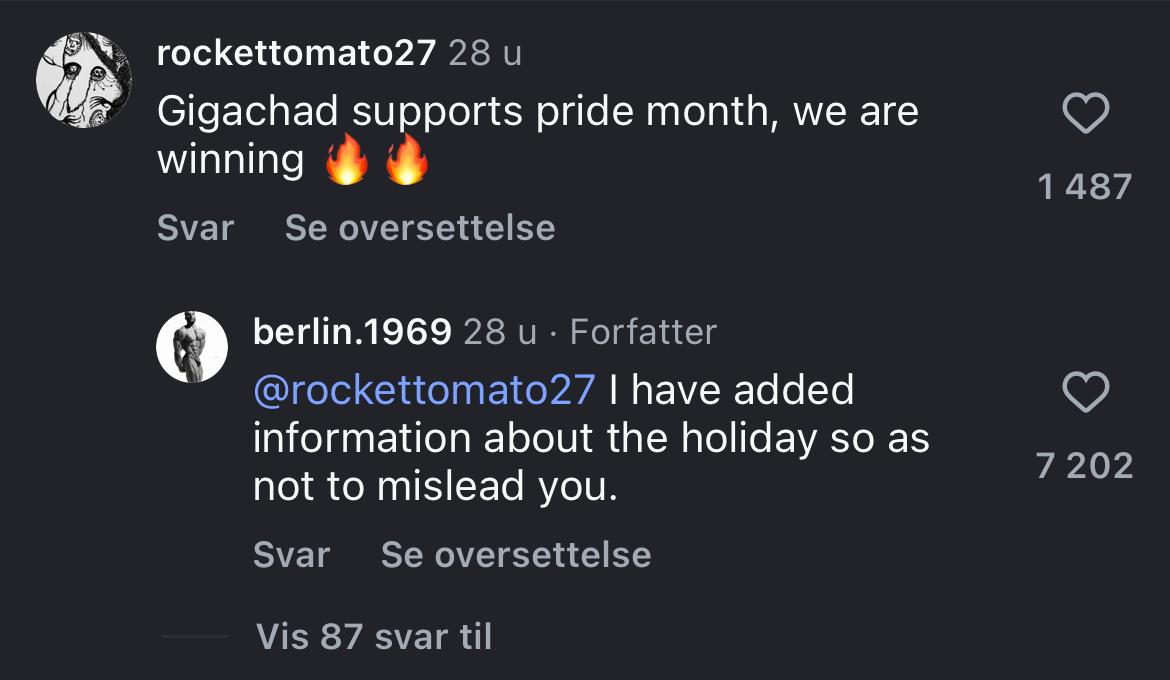Open the berlin.1969 username link
The image size is (1170, 680).
(352, 332)
